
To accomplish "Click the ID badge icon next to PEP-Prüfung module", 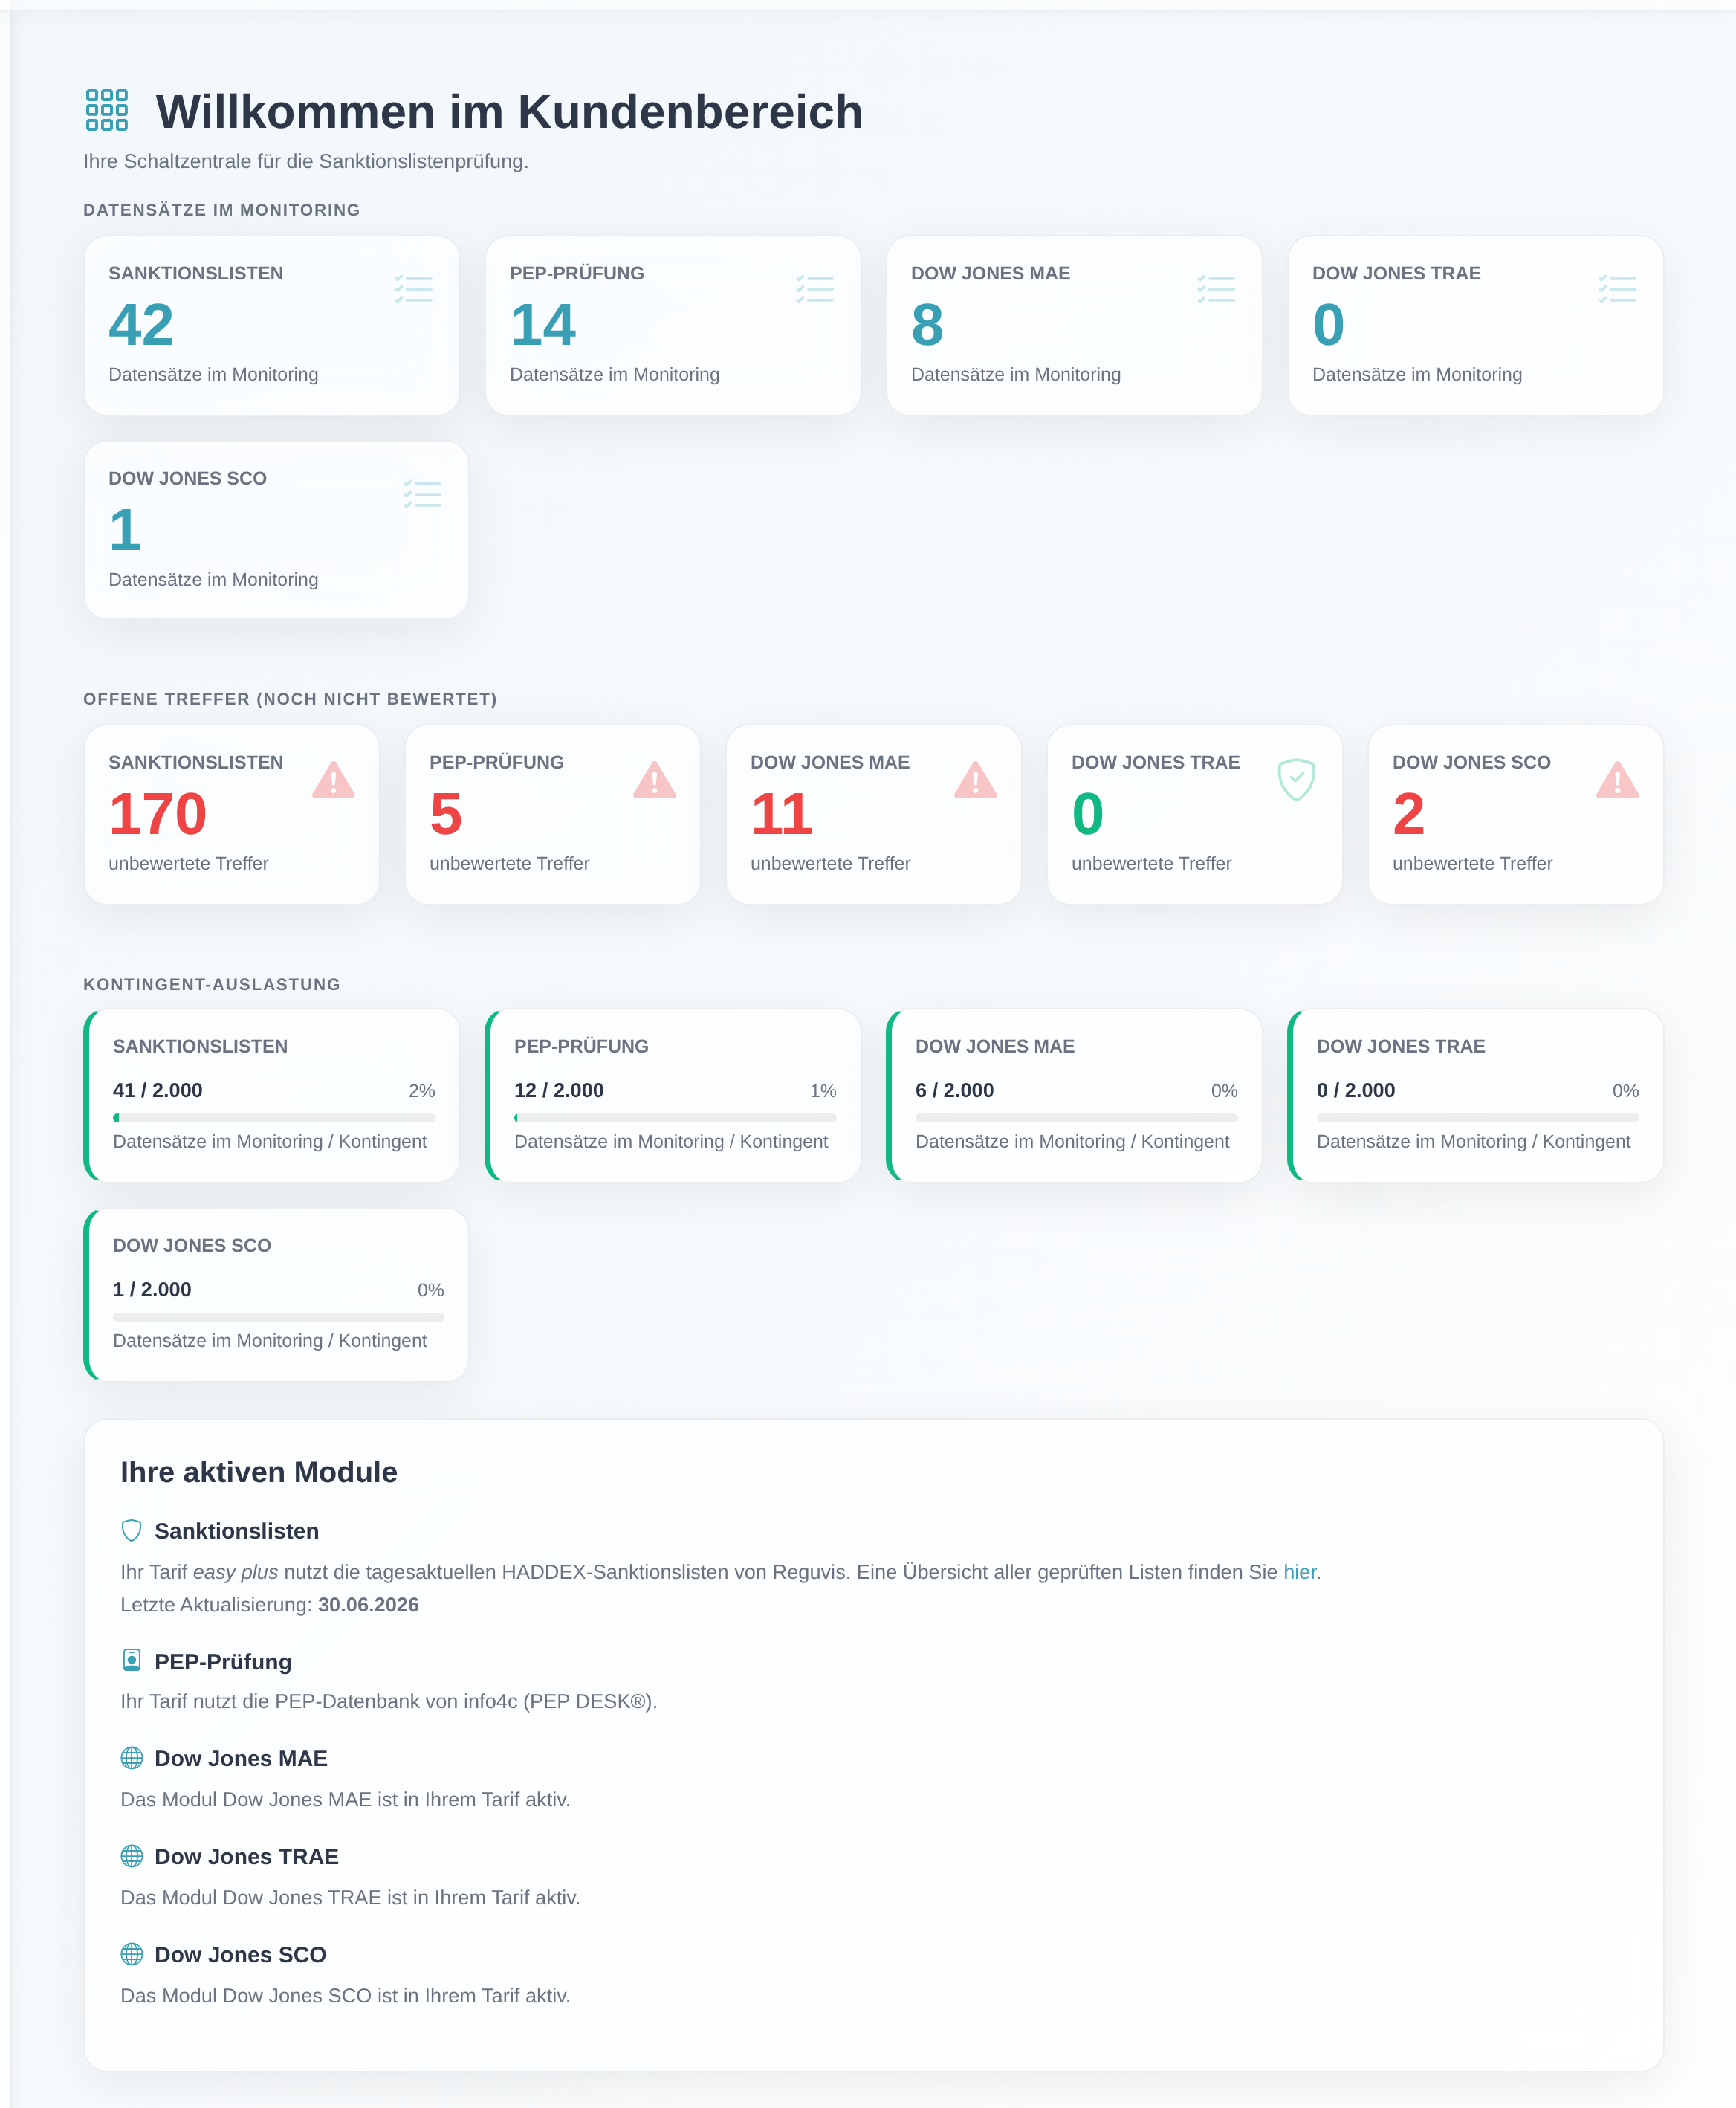I will [131, 1660].
